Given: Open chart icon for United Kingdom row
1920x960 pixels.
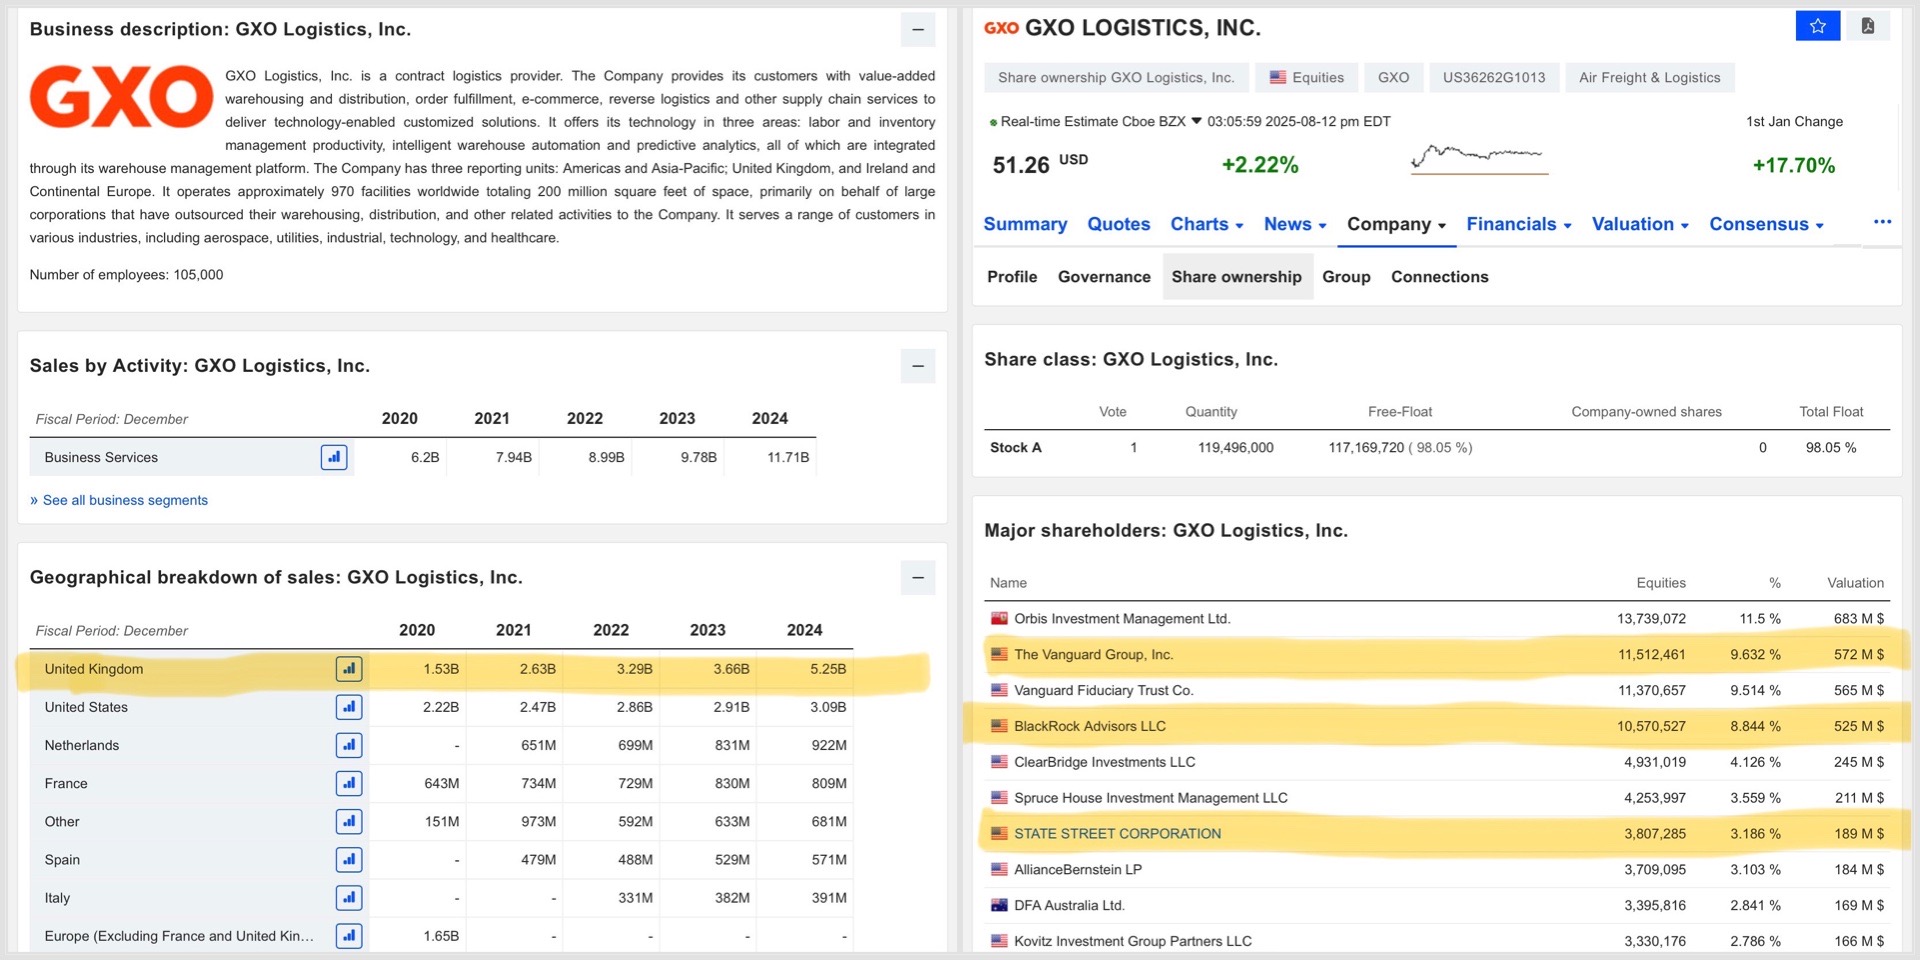Looking at the screenshot, I should [x=349, y=669].
